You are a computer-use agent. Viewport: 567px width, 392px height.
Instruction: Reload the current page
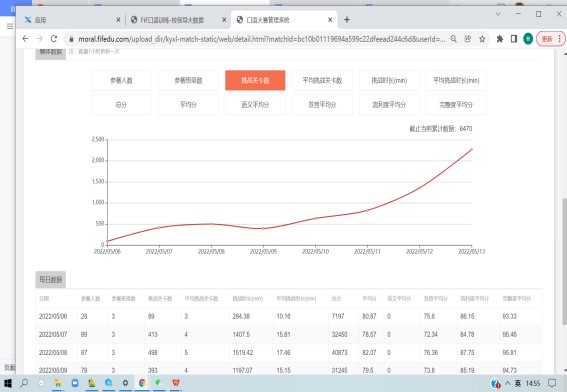click(54, 39)
